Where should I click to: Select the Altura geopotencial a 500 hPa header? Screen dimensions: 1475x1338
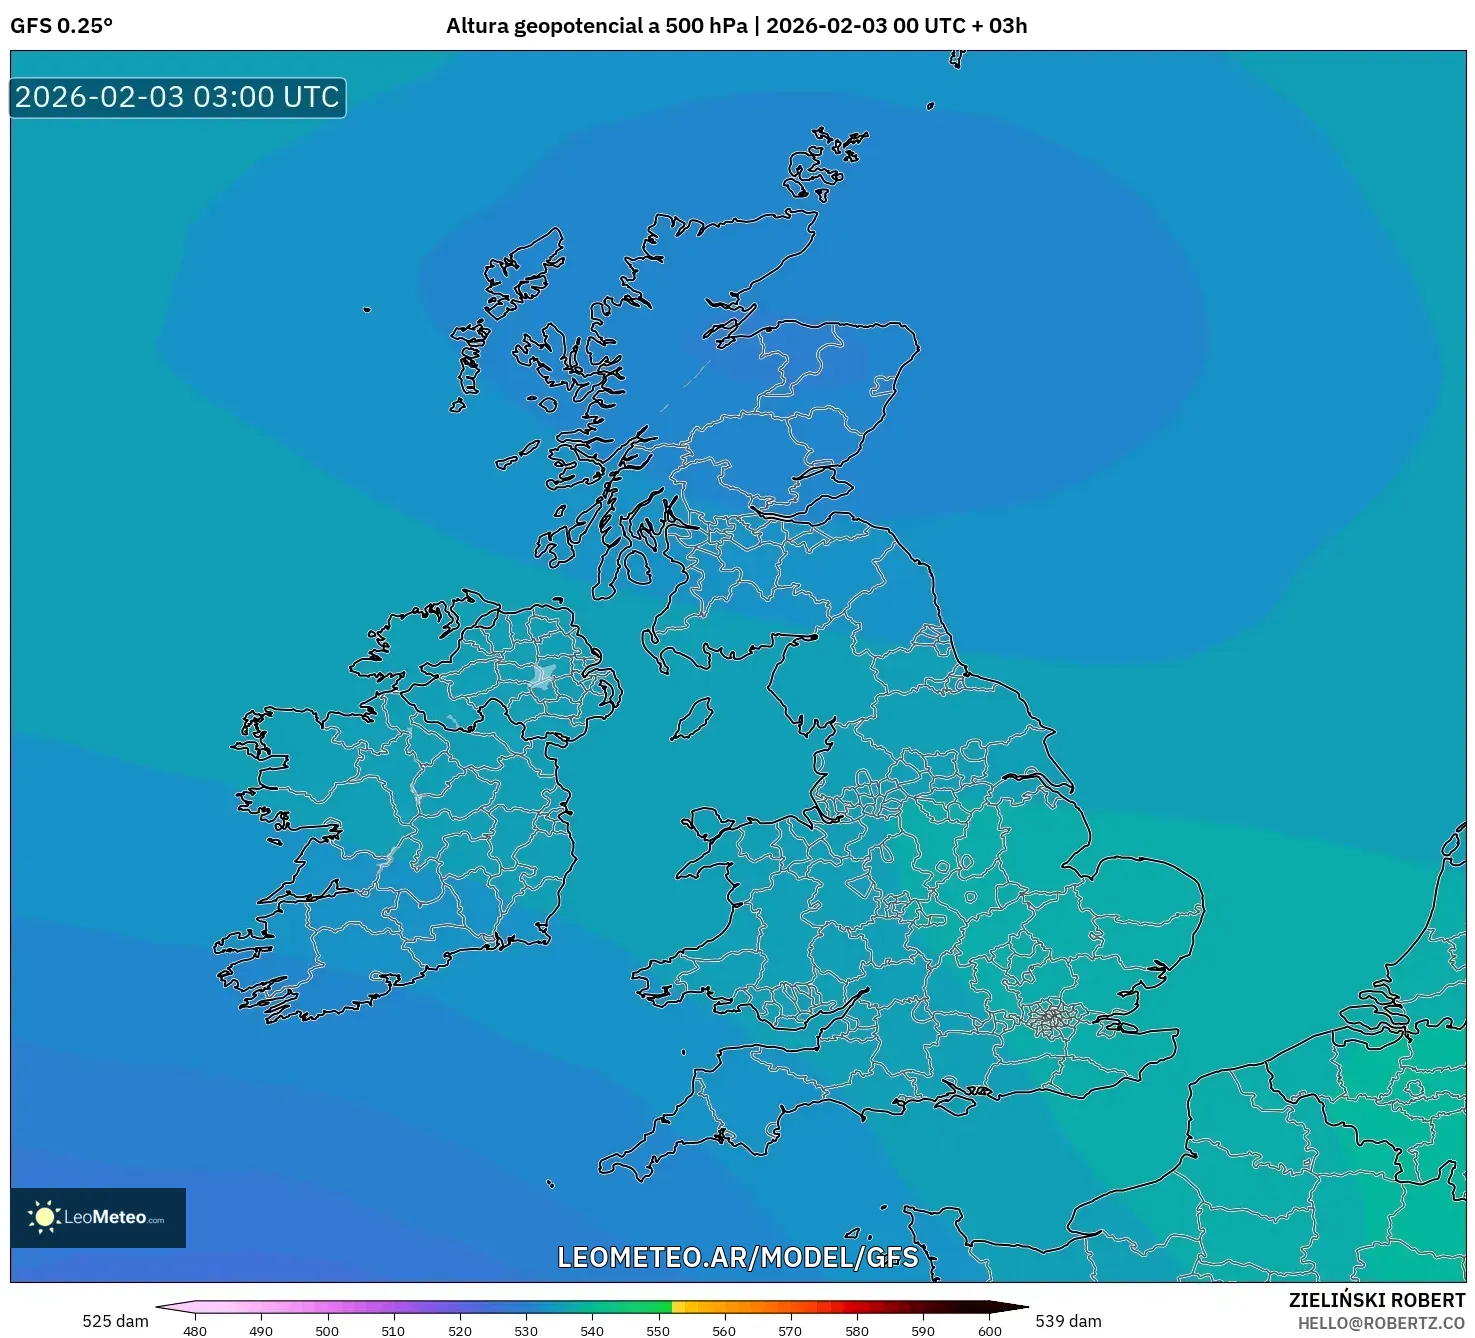(x=596, y=27)
